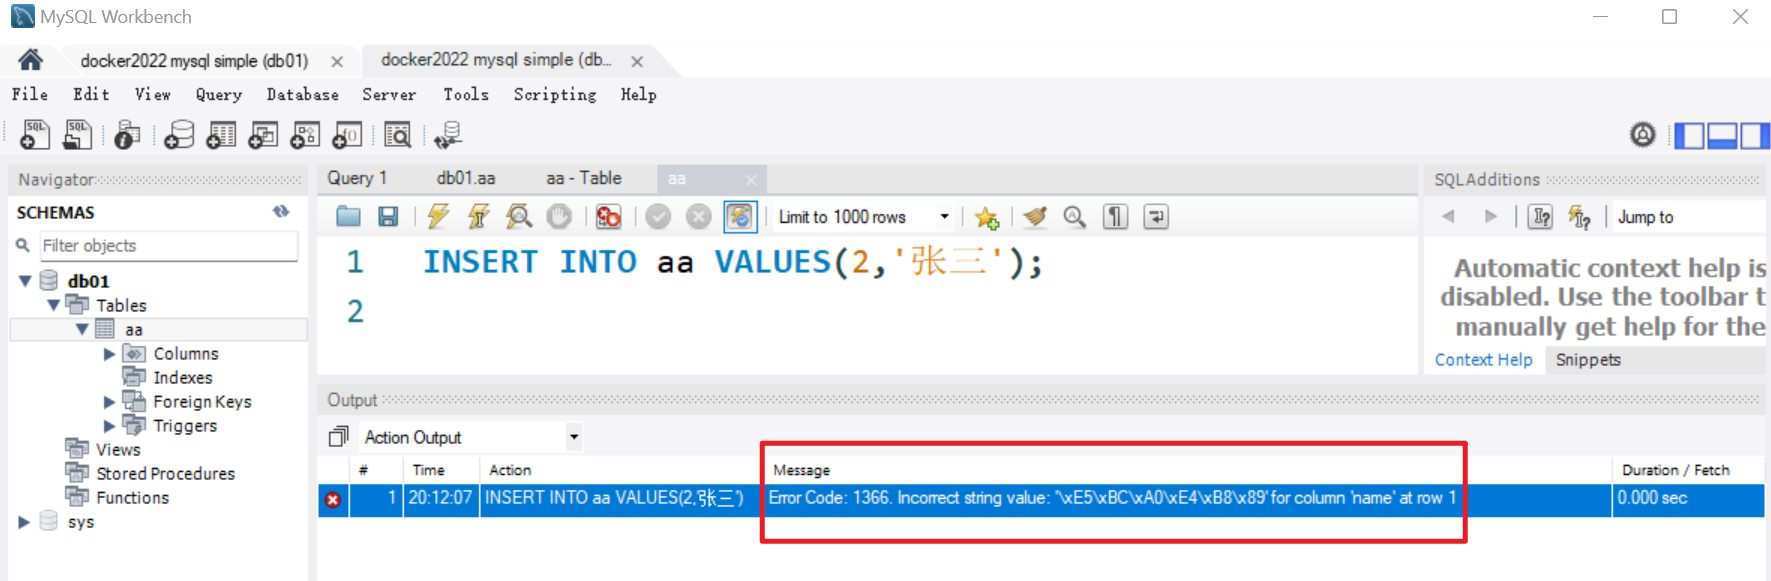This screenshot has height=581, width=1771.
Task: Toggle continue on error icon
Action: click(x=608, y=216)
